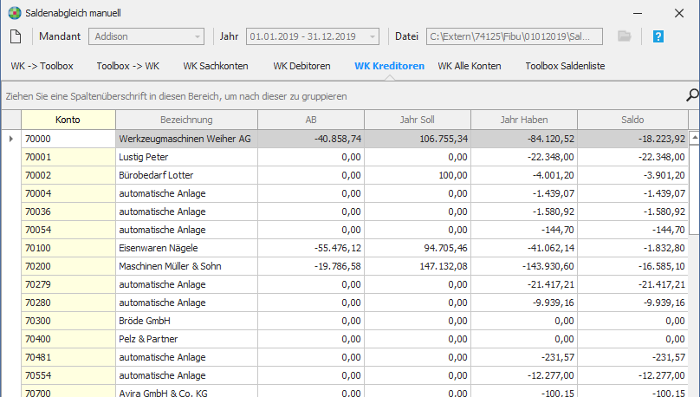Select account cell 70481
Image resolution: width=700 pixels, height=397 pixels.
point(68,358)
